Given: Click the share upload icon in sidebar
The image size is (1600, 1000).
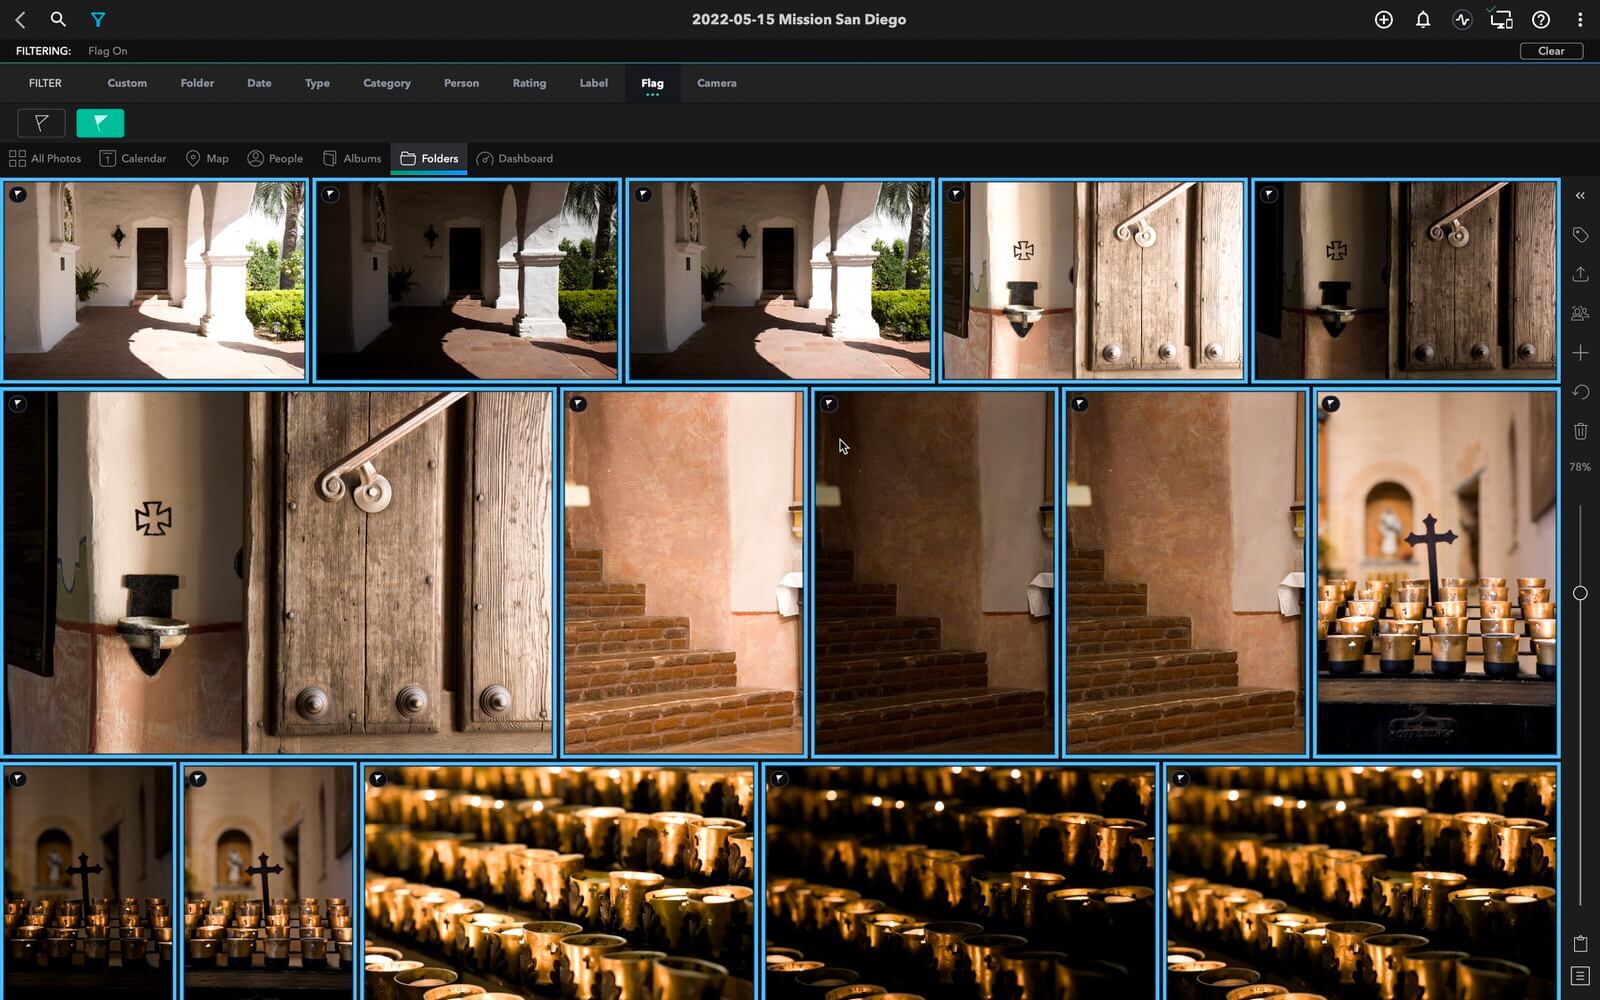Looking at the screenshot, I should [x=1580, y=274].
